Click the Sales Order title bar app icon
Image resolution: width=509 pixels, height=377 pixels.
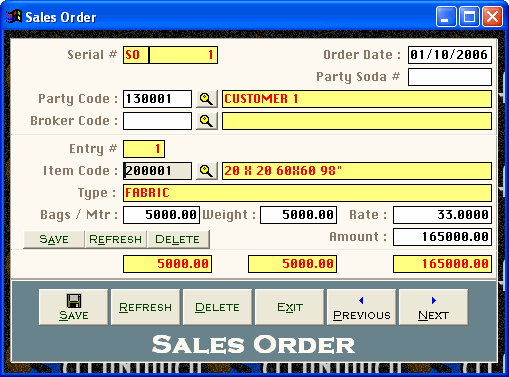pos(14,17)
